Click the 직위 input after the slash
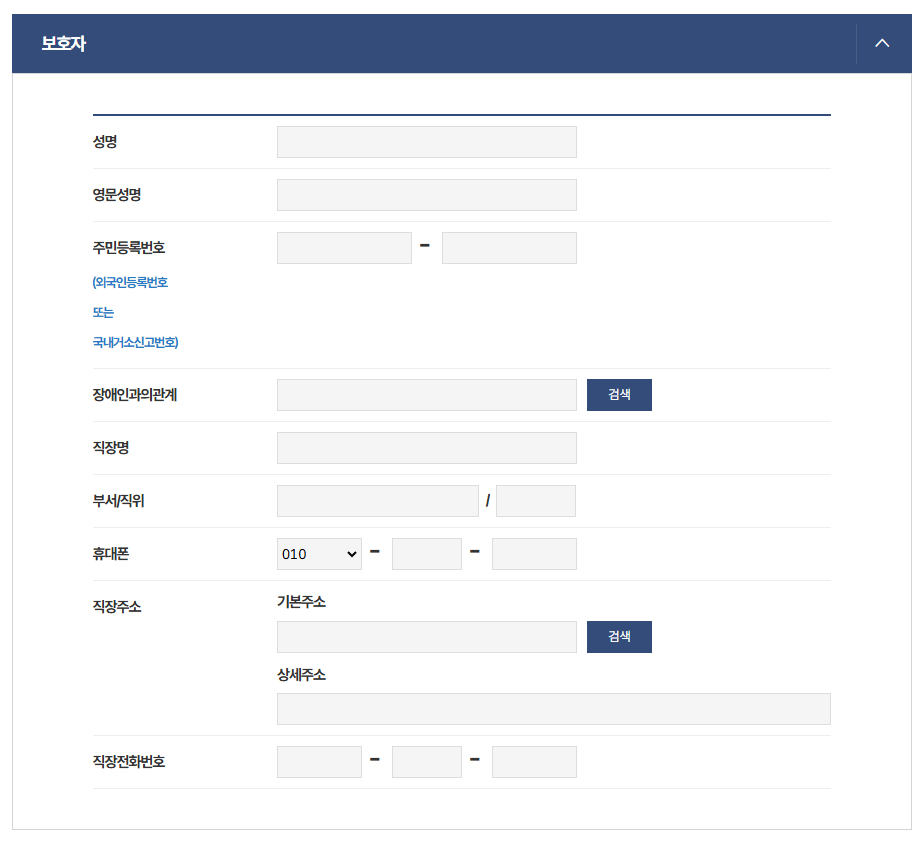 coord(535,500)
